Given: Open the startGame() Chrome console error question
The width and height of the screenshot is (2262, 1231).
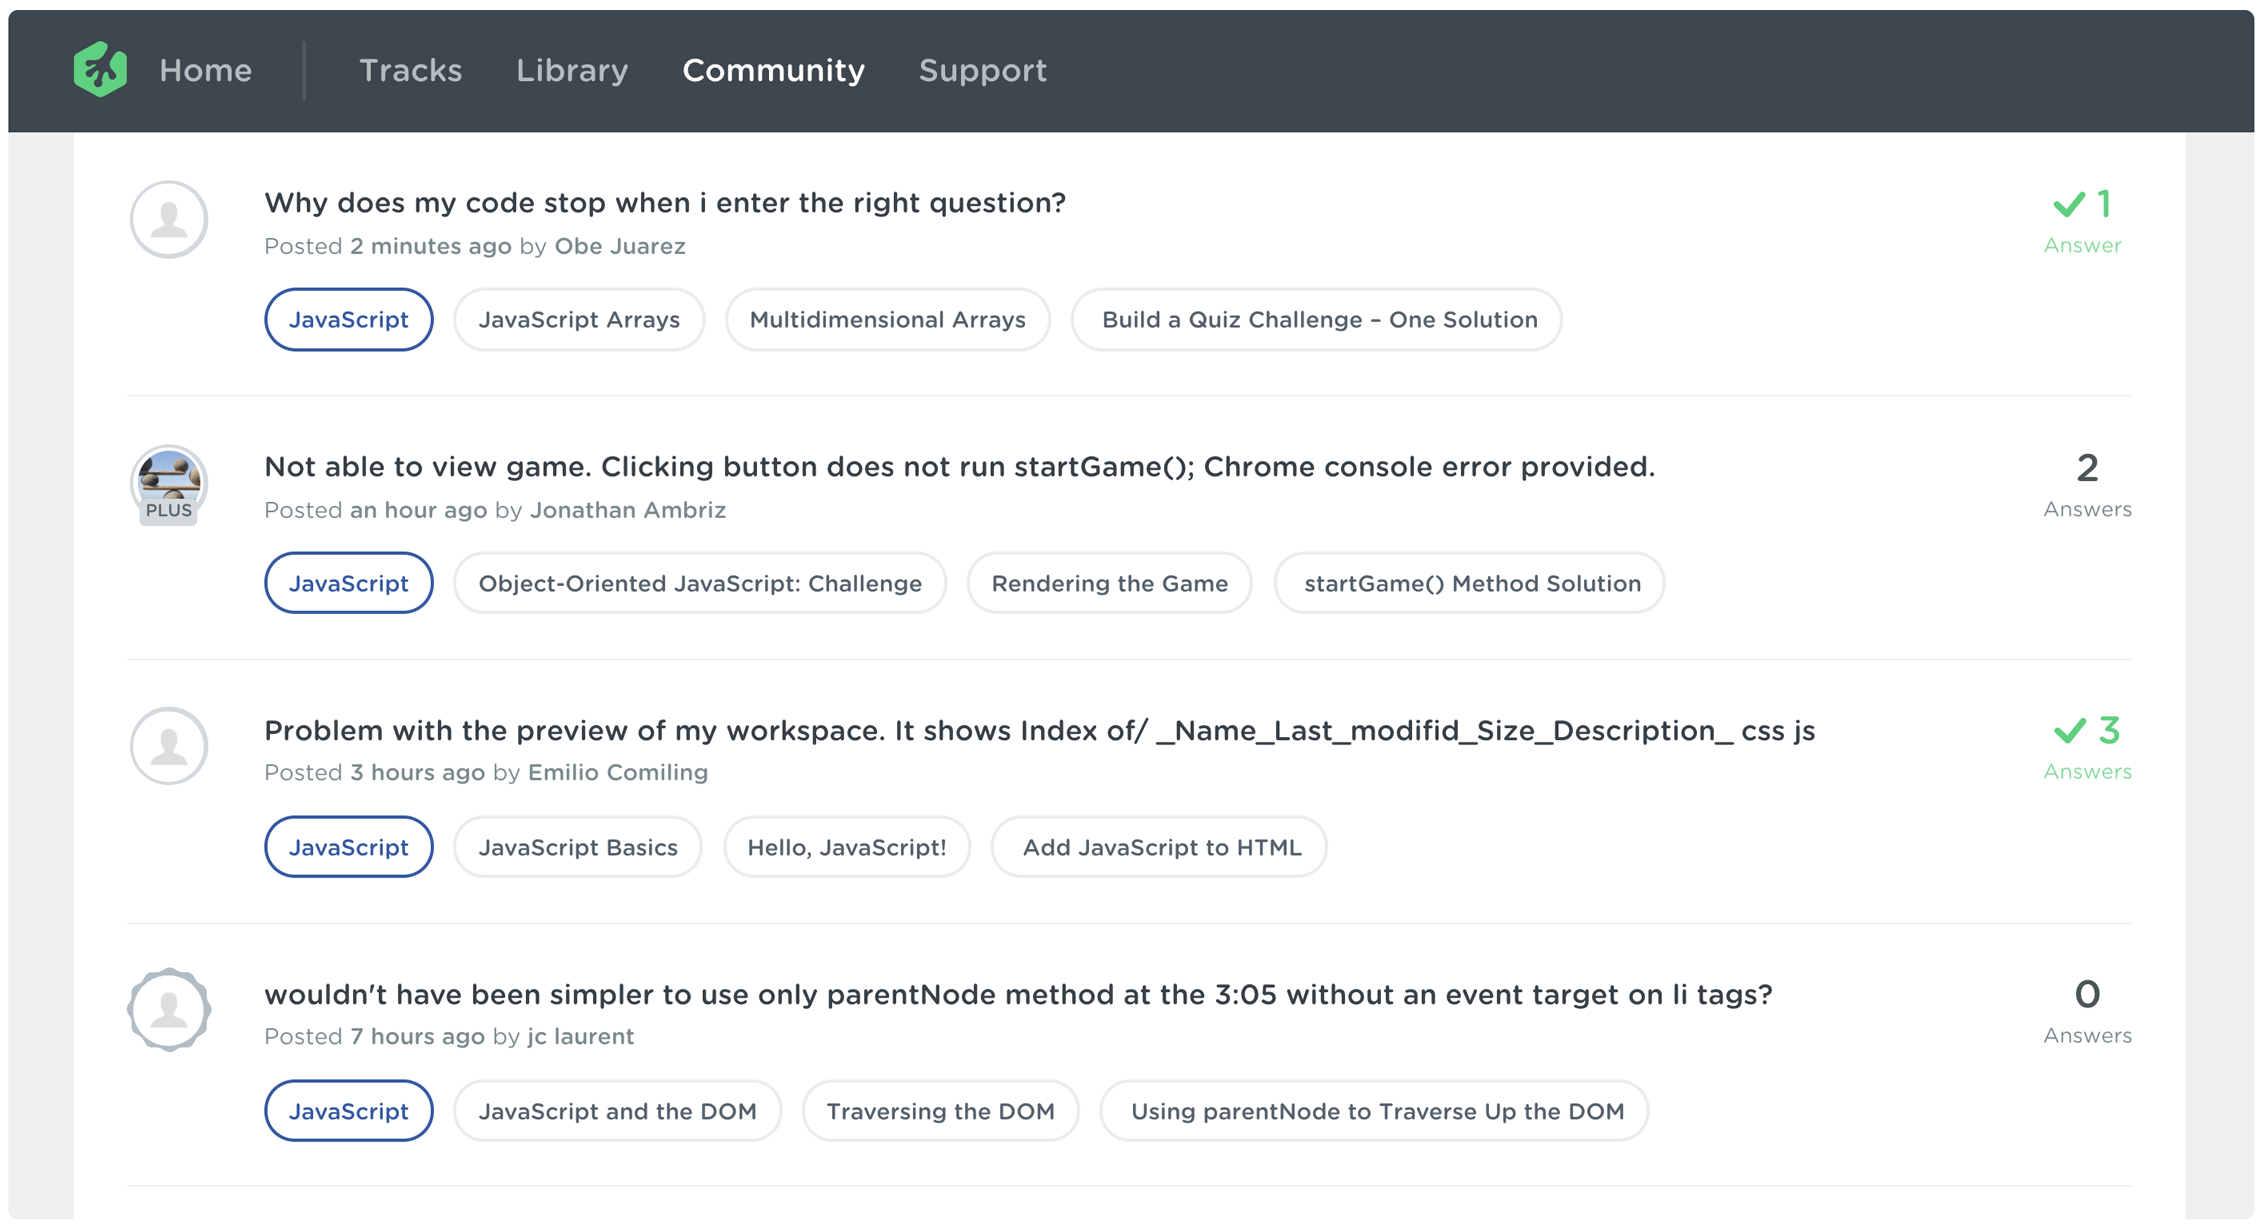Looking at the screenshot, I should (x=959, y=467).
